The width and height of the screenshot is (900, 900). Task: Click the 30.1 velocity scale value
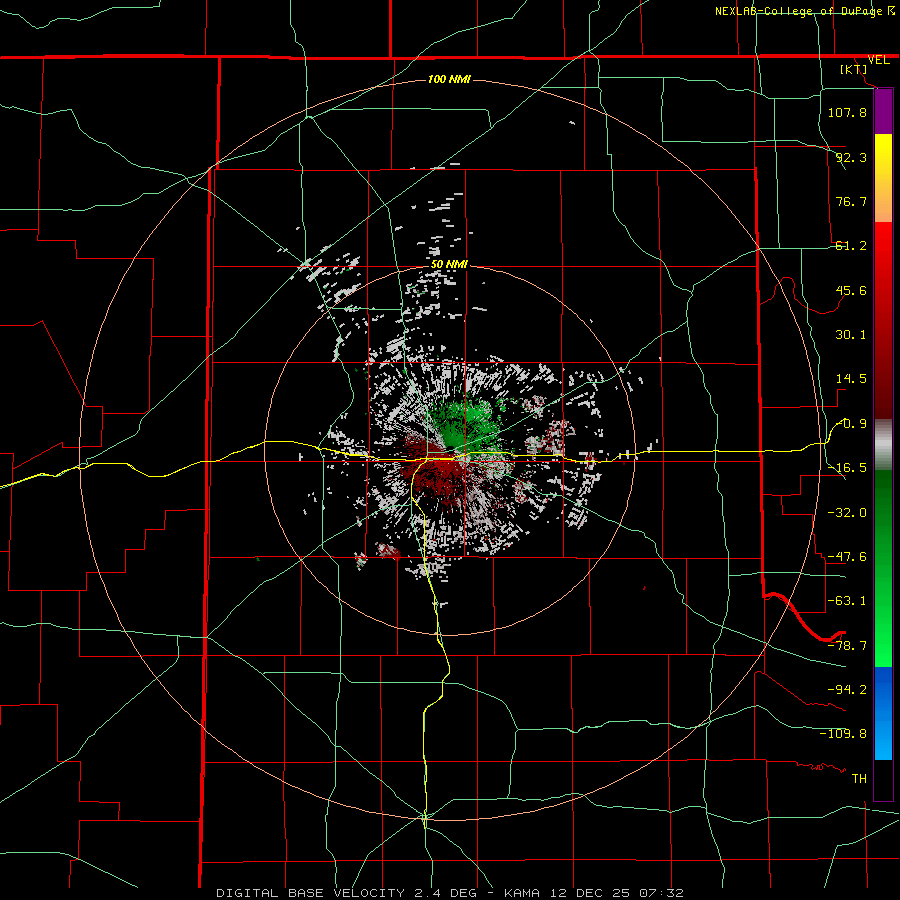851,335
